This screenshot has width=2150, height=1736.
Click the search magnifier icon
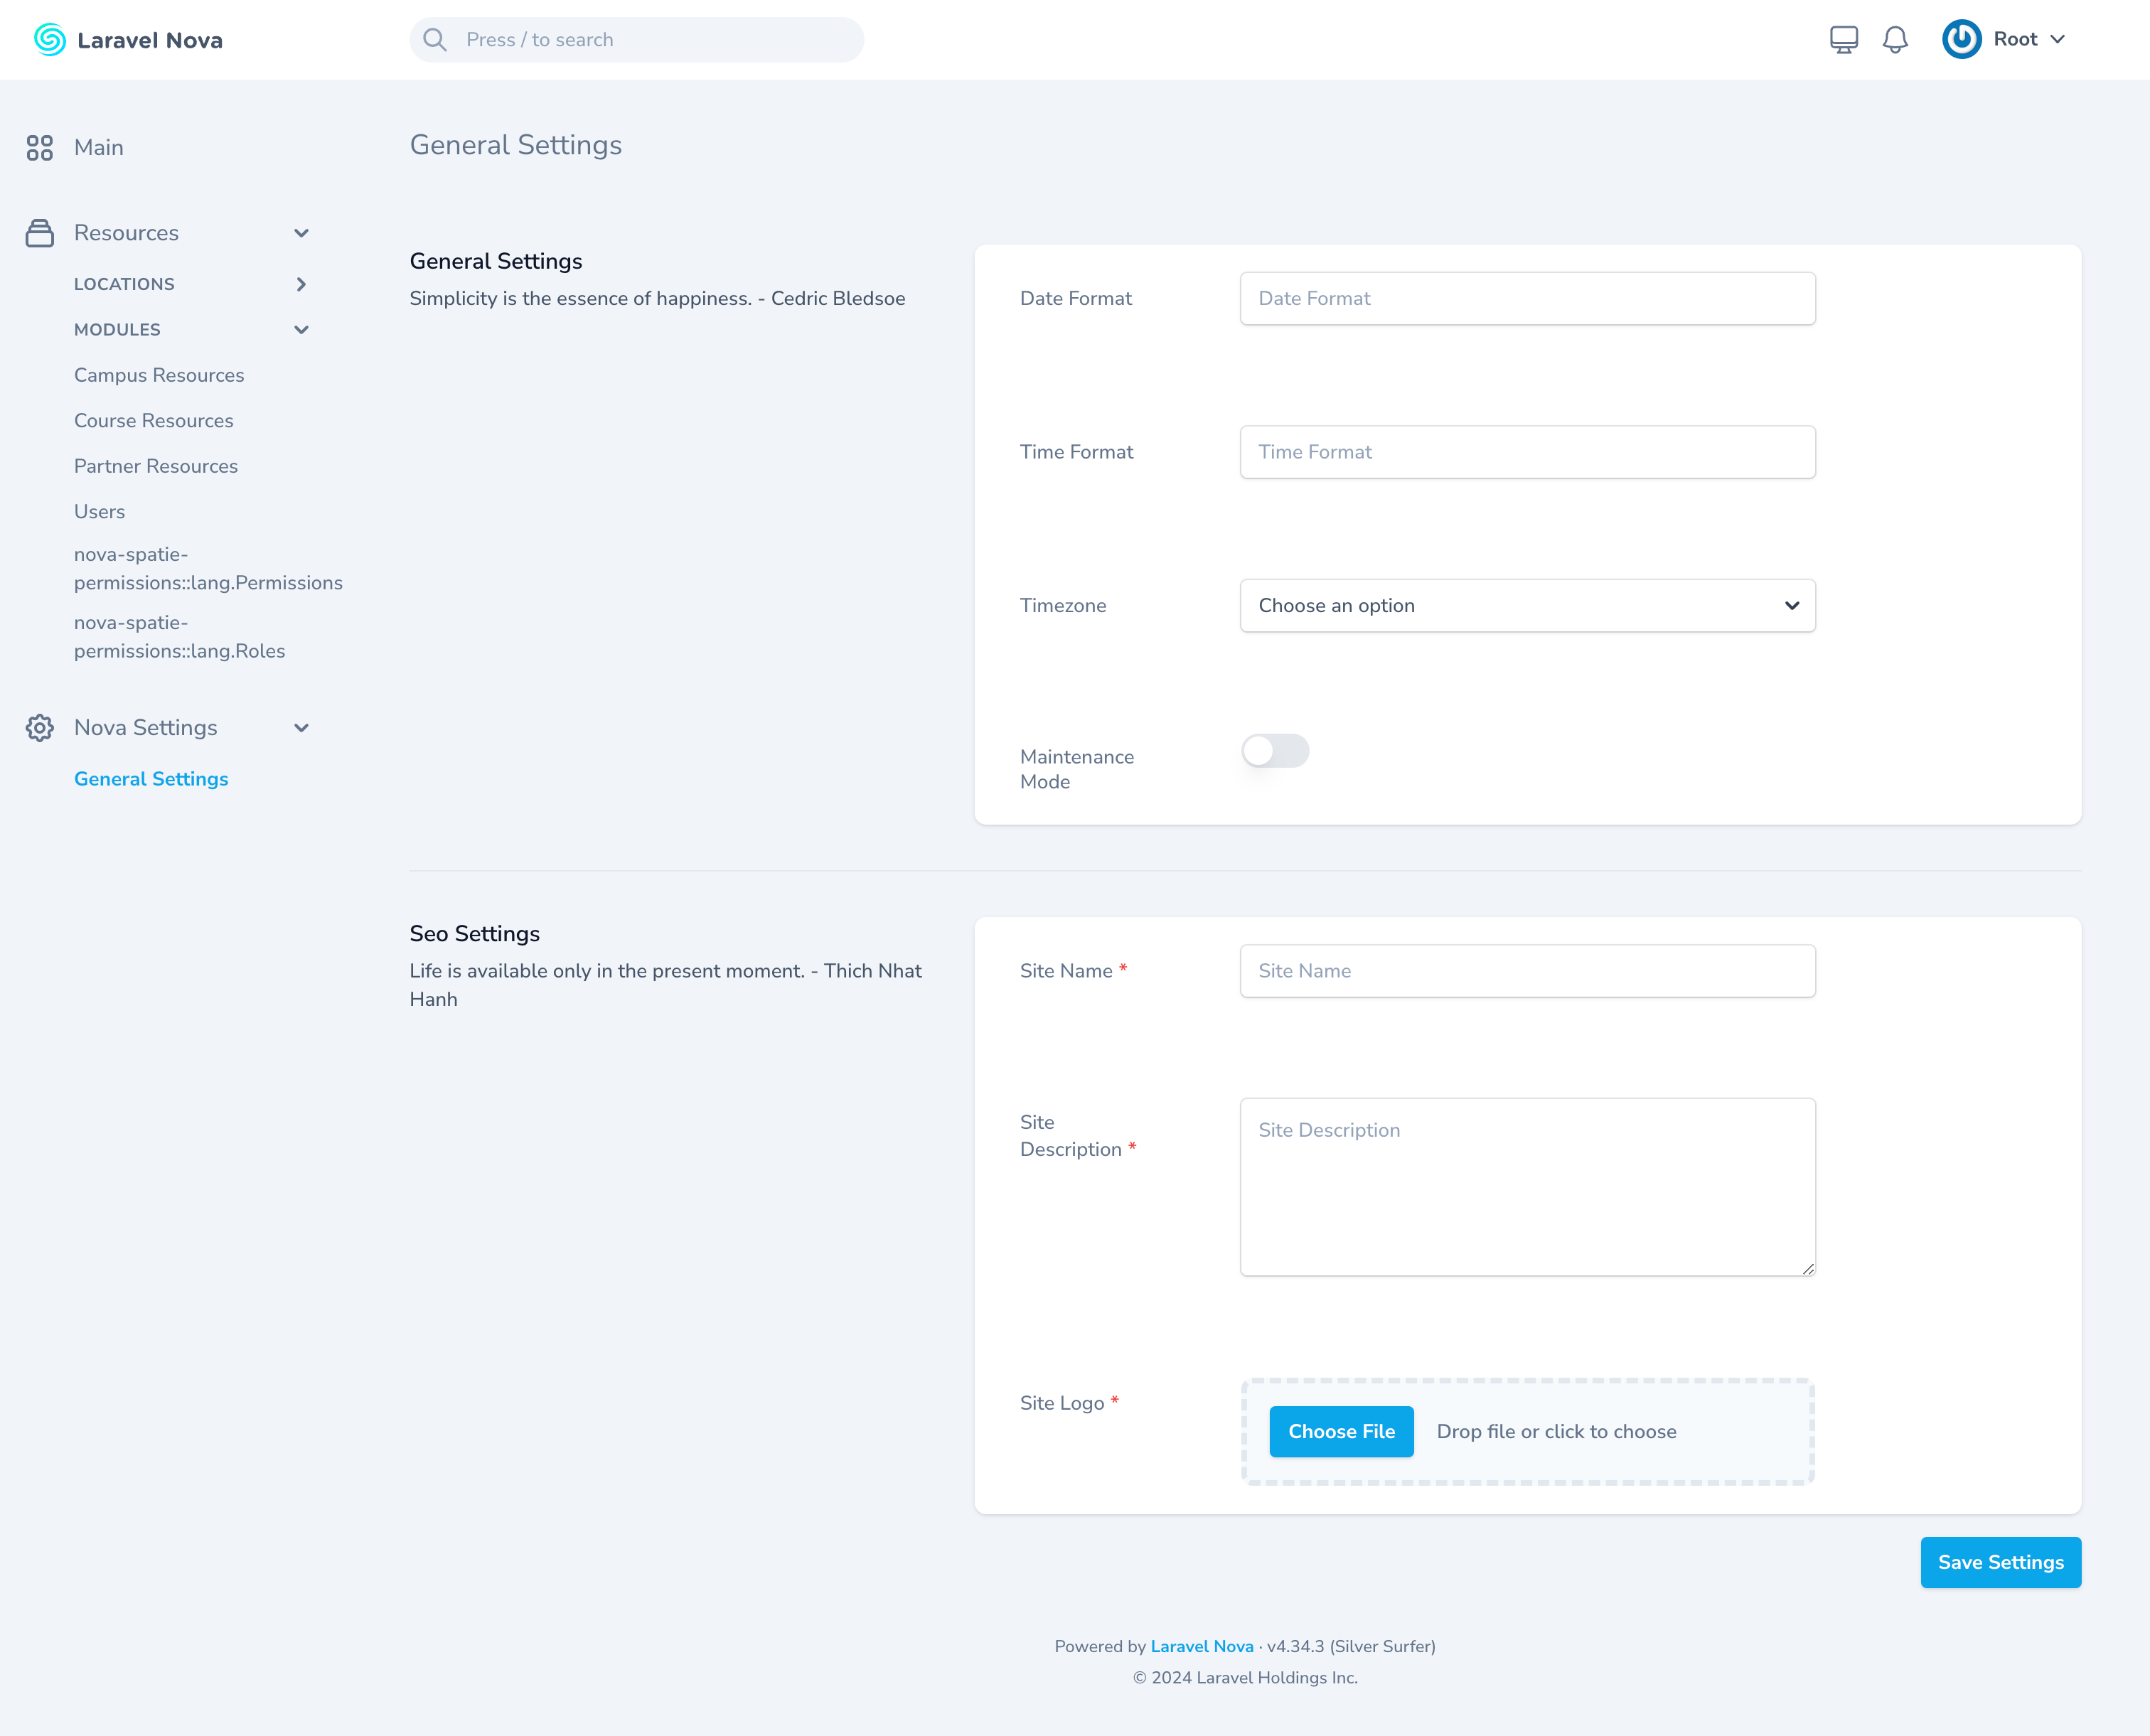[x=435, y=40]
